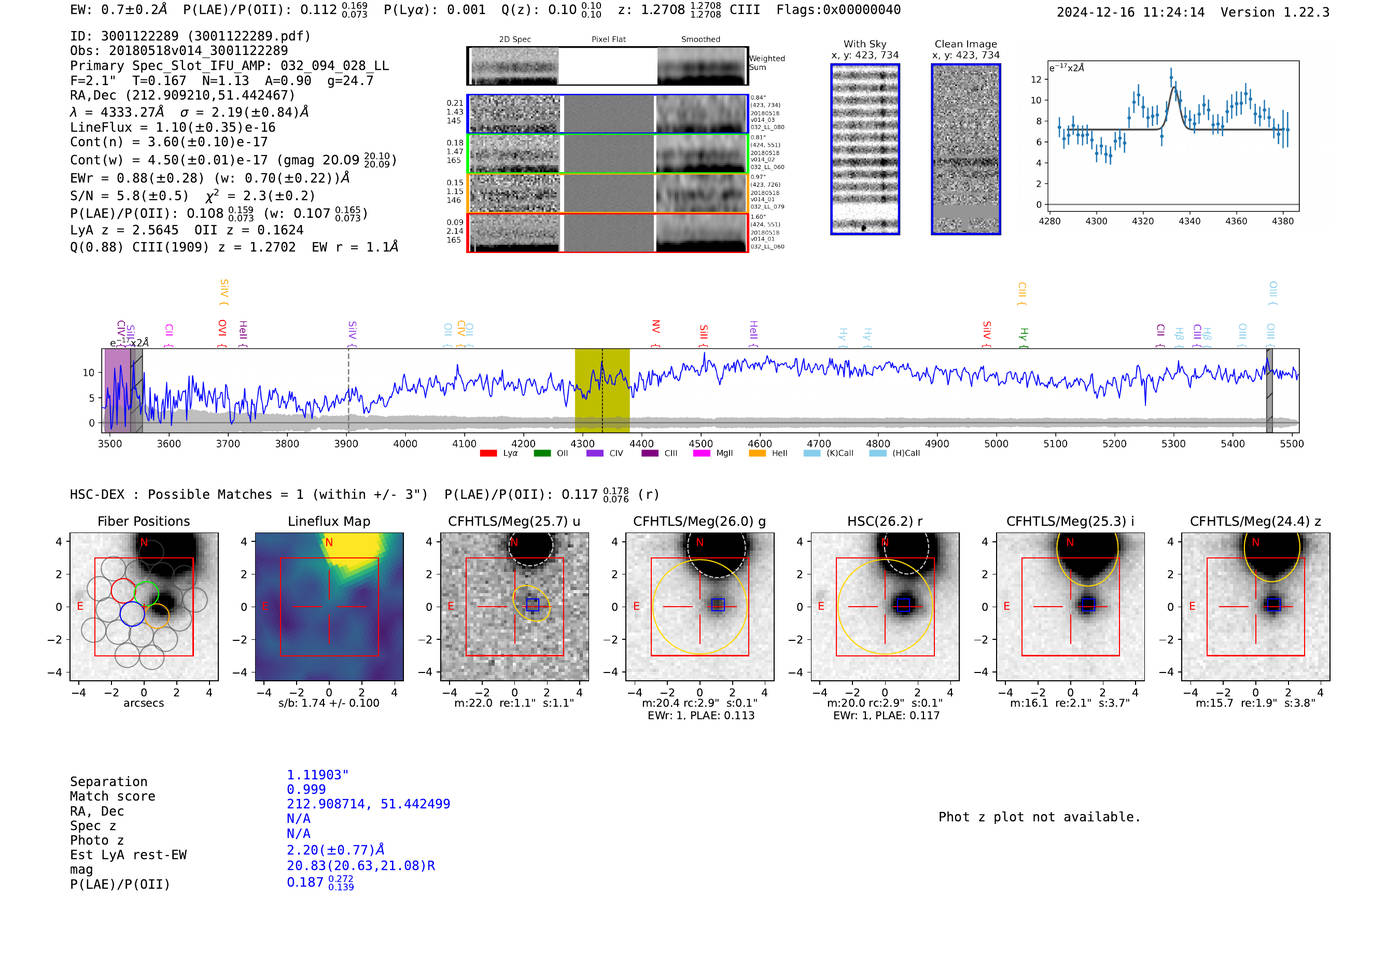Click the magenta MgII legend swatch
The height and width of the screenshot is (953, 1400).
[701, 454]
